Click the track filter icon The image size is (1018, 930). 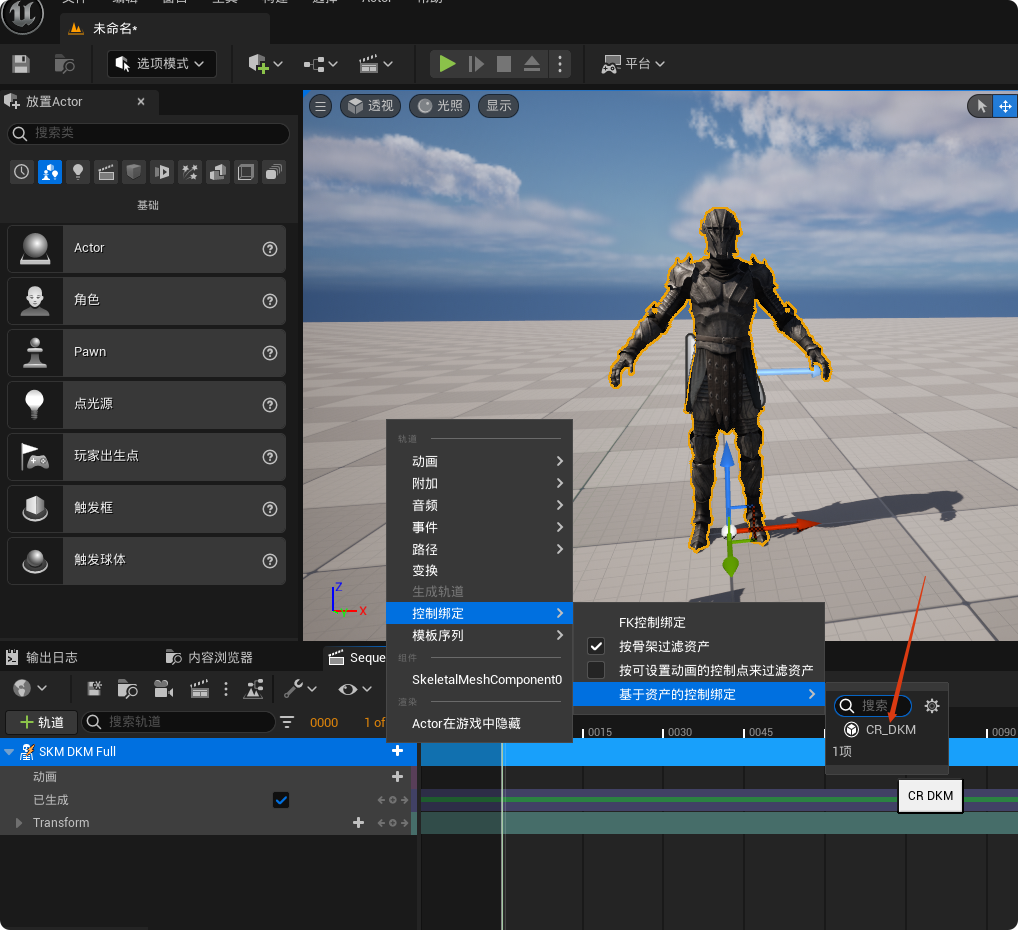[286, 722]
